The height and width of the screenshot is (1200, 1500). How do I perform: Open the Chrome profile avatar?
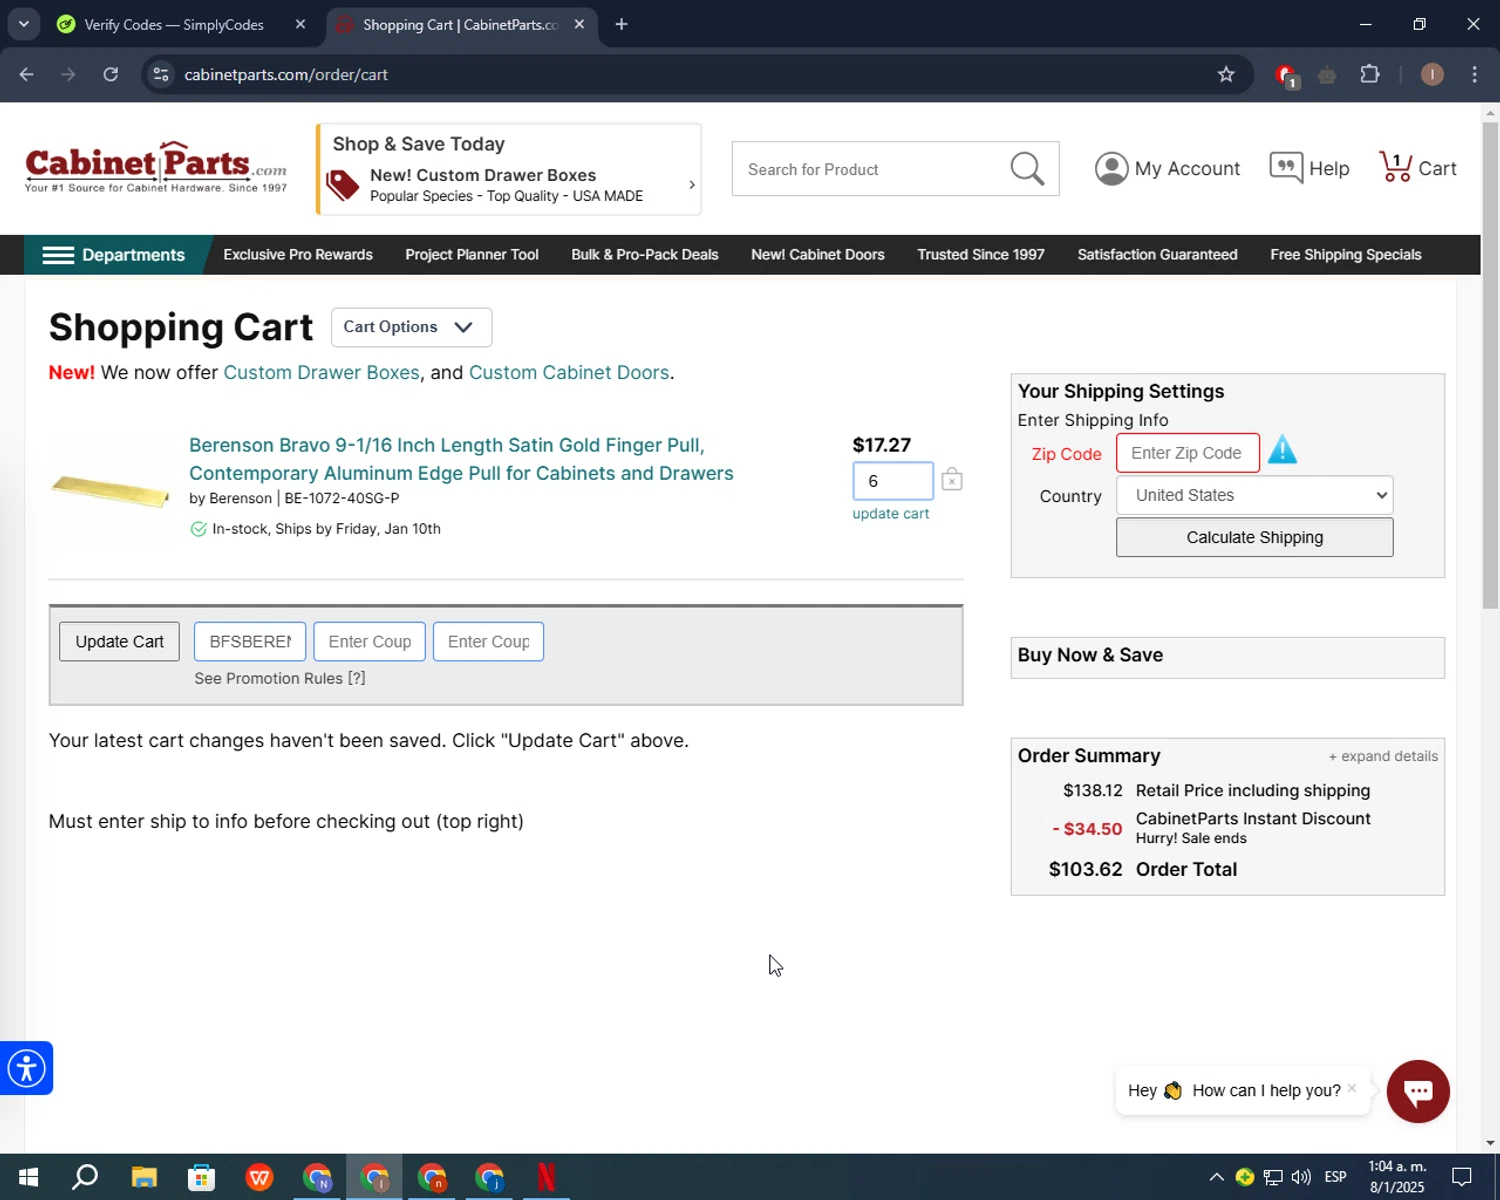click(x=1432, y=75)
